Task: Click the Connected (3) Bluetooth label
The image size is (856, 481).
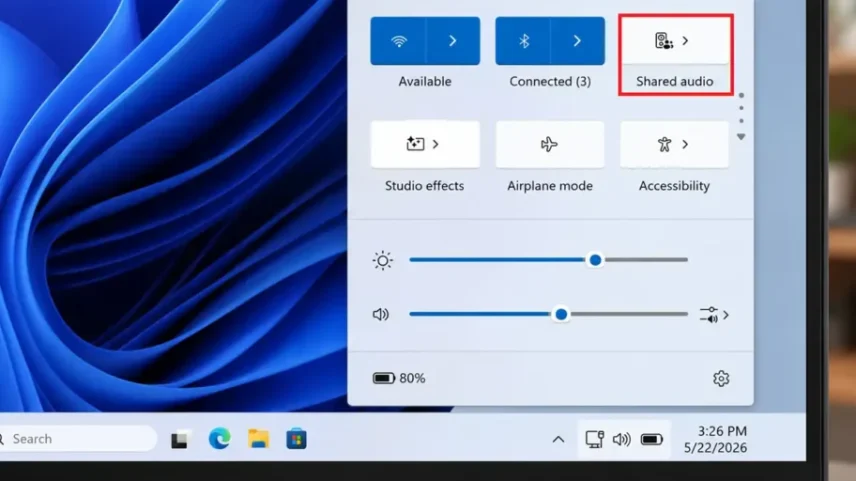Action: 550,81
